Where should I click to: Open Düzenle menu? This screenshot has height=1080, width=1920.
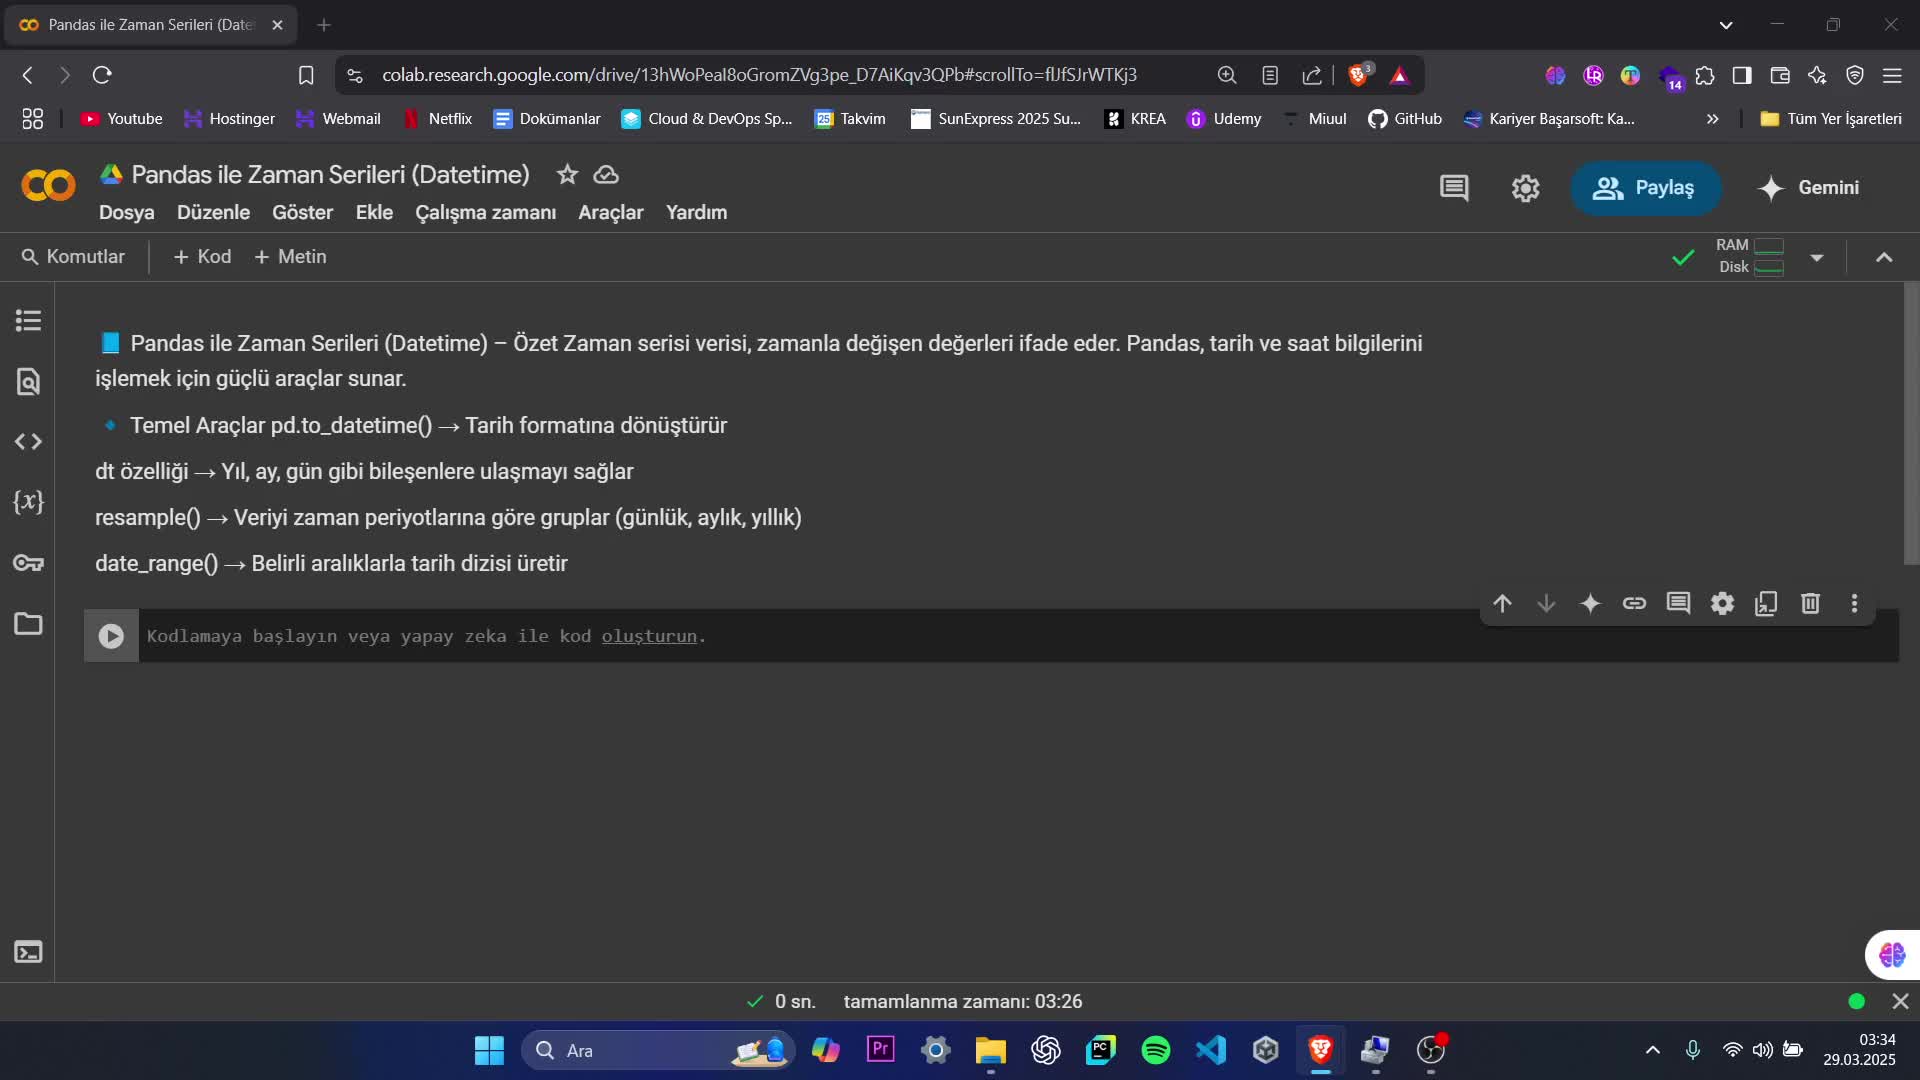point(213,212)
